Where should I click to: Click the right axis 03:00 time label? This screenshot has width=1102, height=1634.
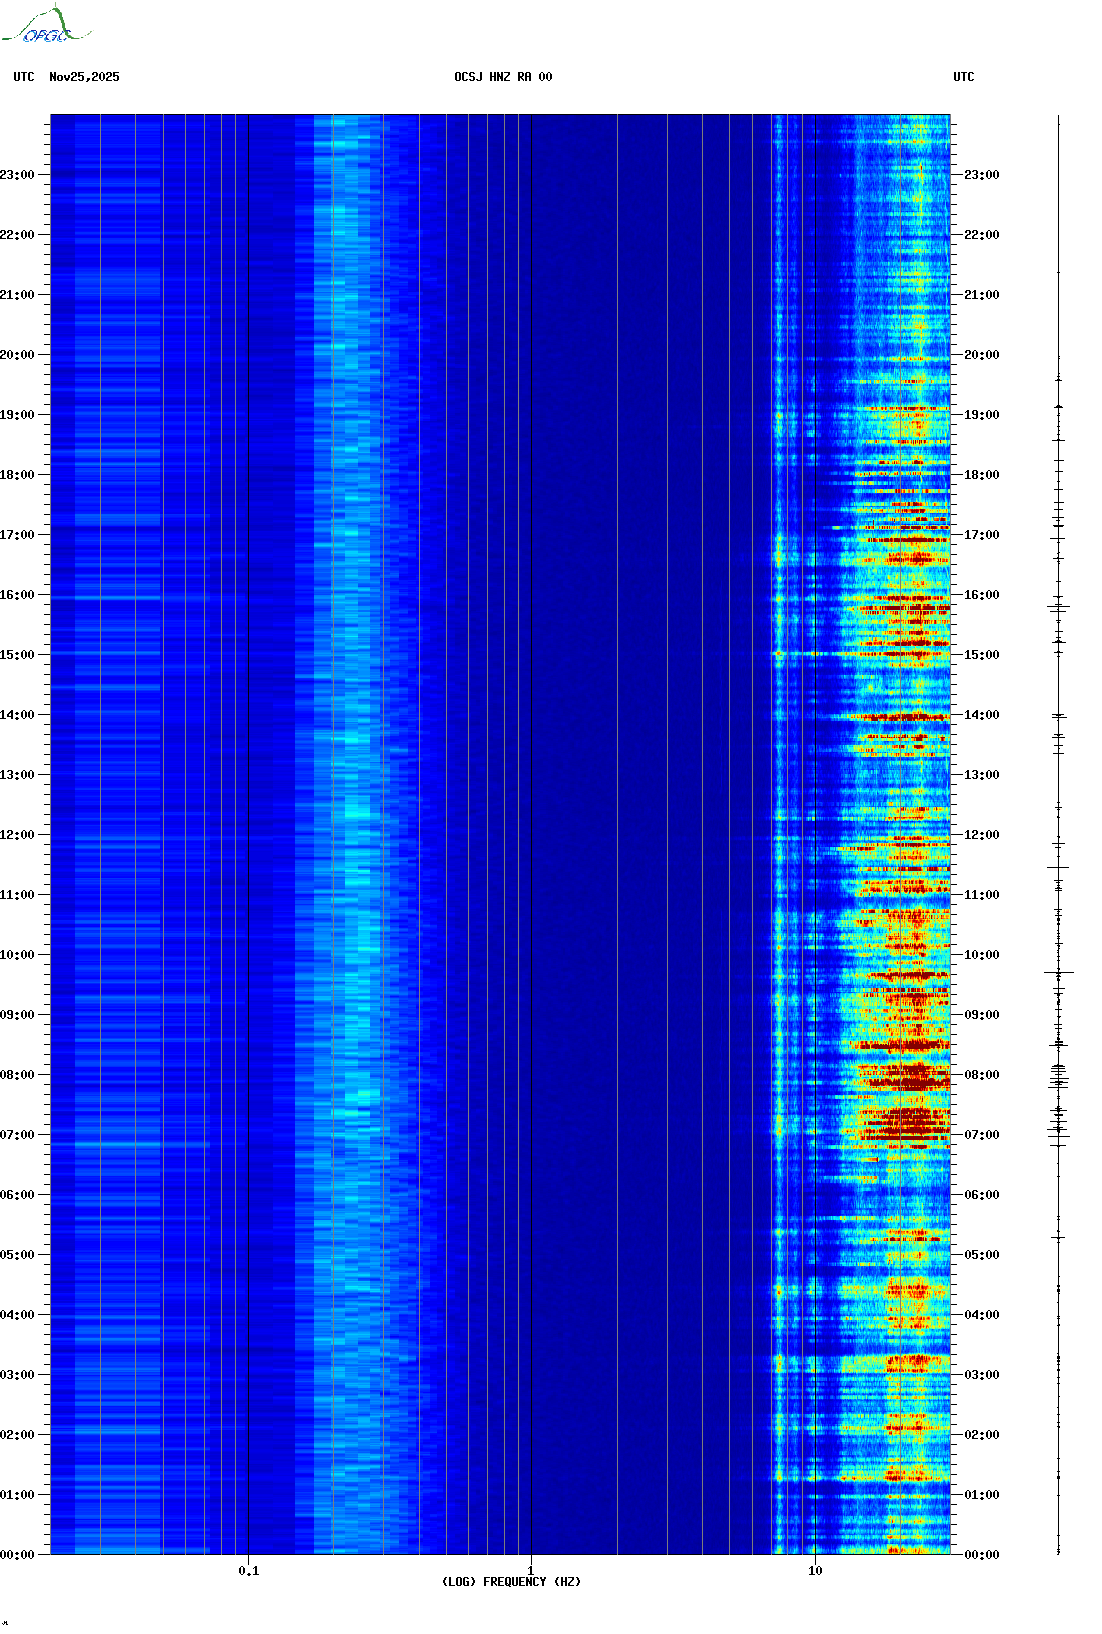click(982, 1375)
